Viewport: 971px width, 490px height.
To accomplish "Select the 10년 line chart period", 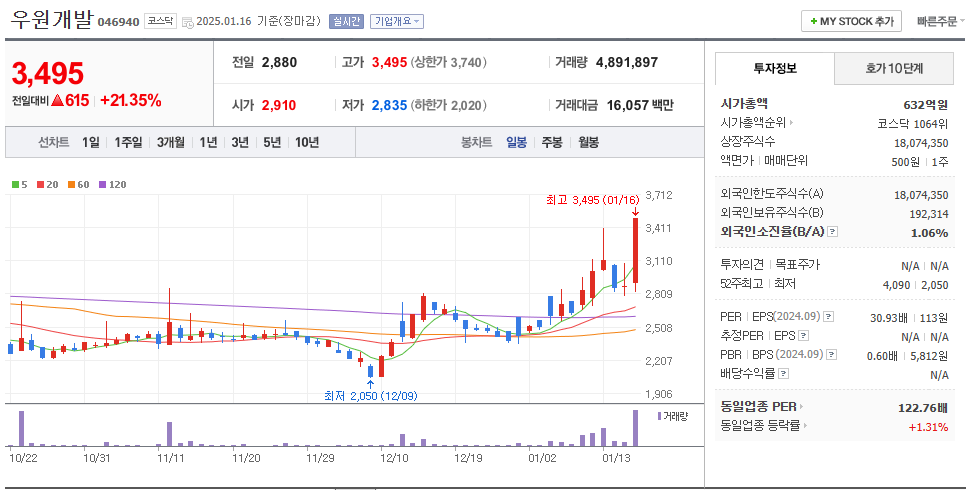I will pos(307,142).
